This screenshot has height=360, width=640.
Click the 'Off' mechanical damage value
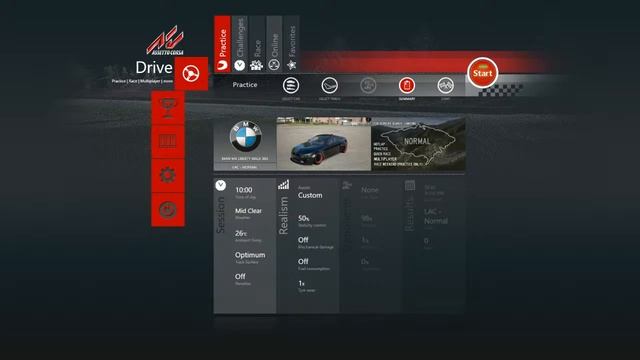303,240
